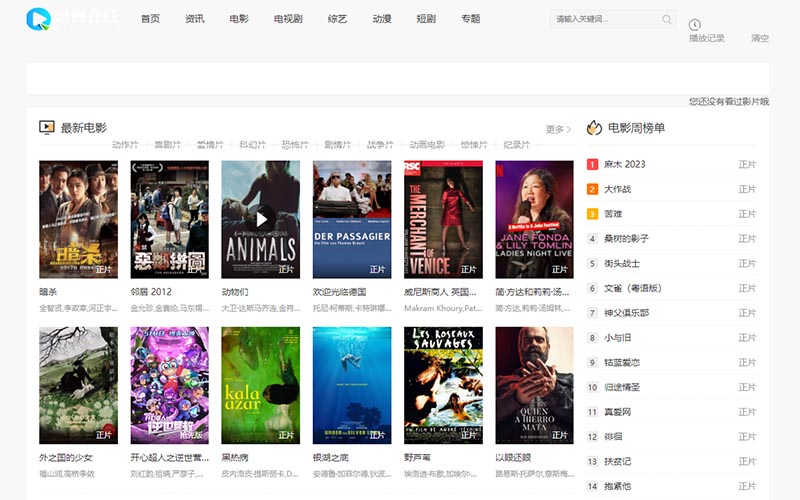The image size is (800, 500).
Task: Click 最新电影 section heading
Action: point(84,128)
